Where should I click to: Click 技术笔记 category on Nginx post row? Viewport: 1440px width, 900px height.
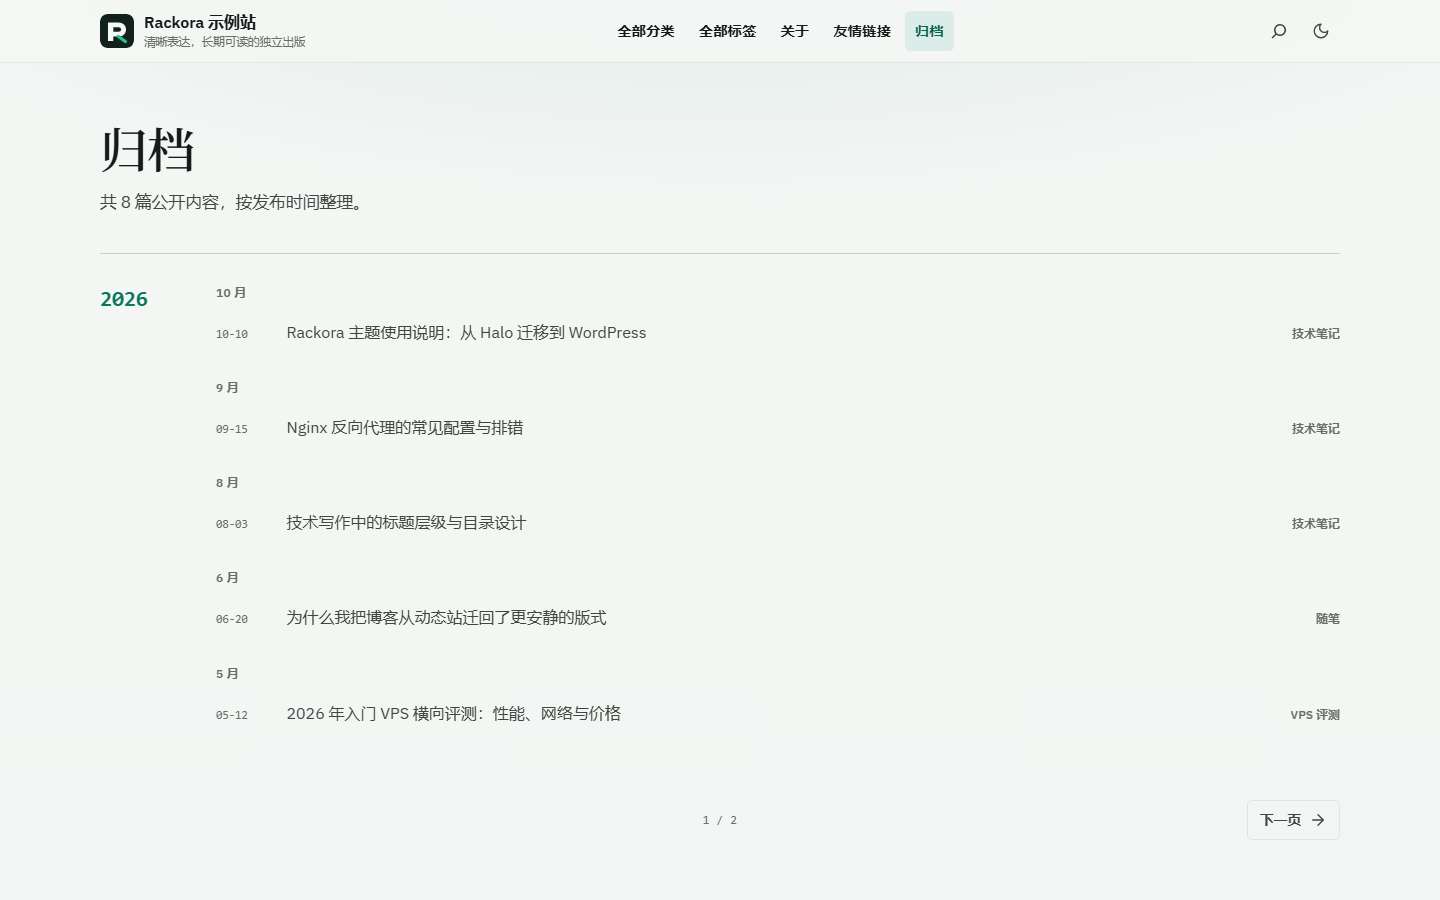tap(1315, 429)
